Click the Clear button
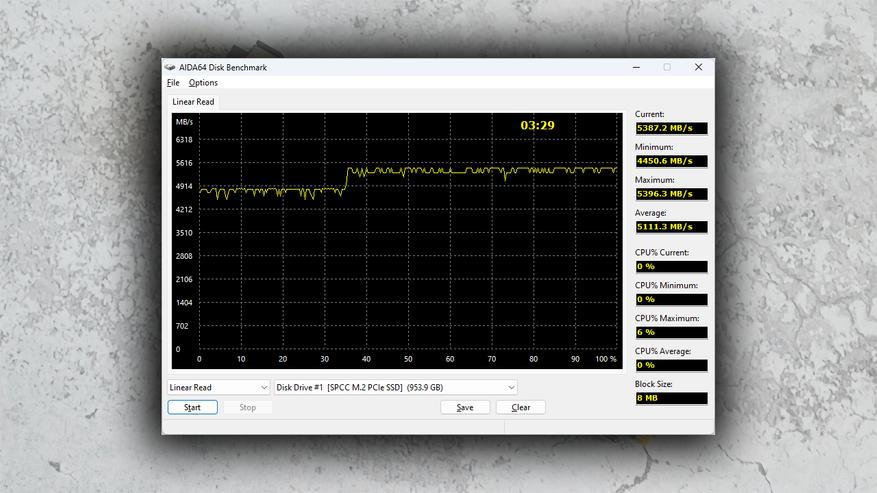Viewport: 877px width, 493px height. coord(521,407)
